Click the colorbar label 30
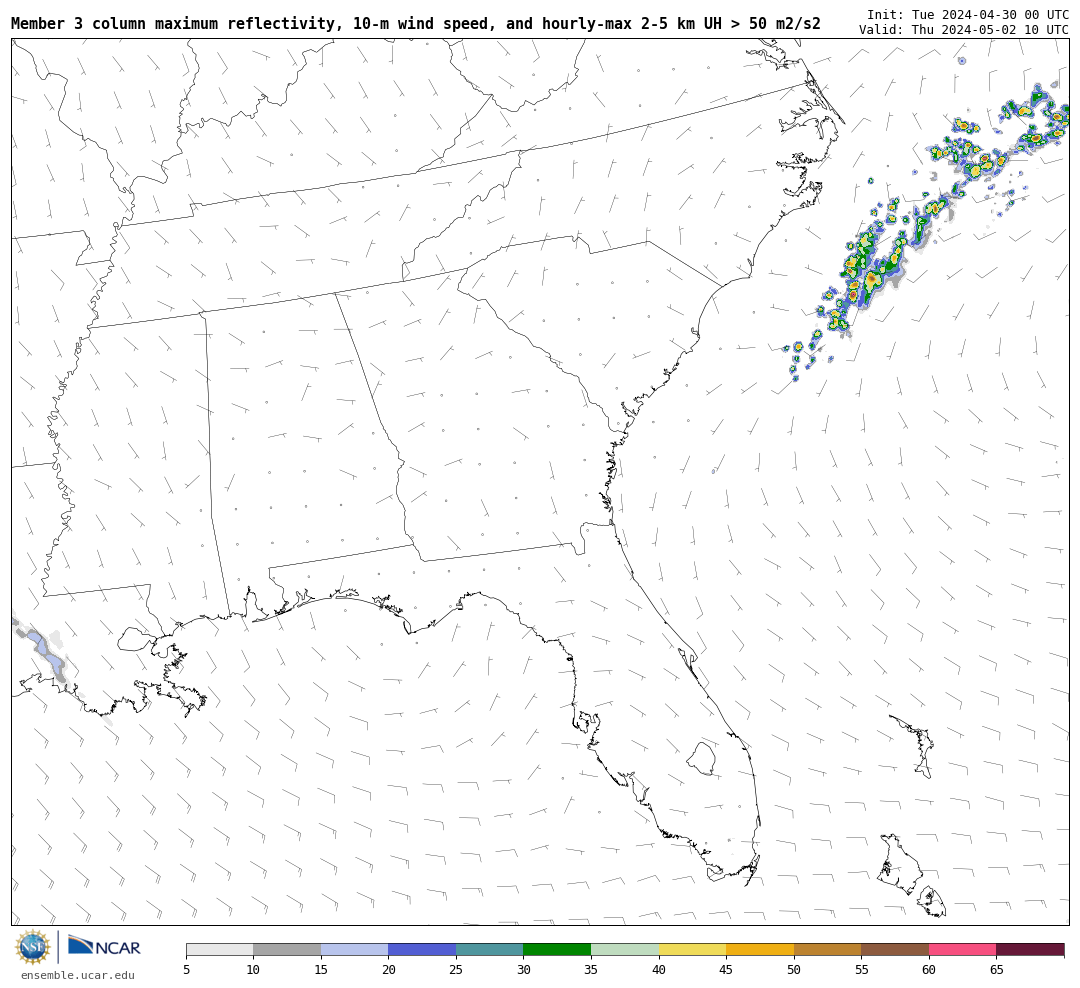This screenshot has width=1080, height=988. click(523, 970)
